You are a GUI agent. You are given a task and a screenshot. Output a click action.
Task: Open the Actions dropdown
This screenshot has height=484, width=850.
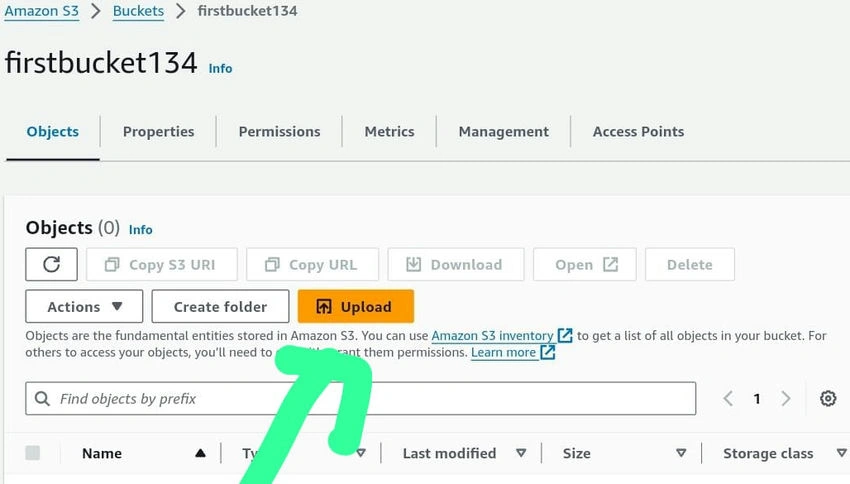[x=84, y=306]
